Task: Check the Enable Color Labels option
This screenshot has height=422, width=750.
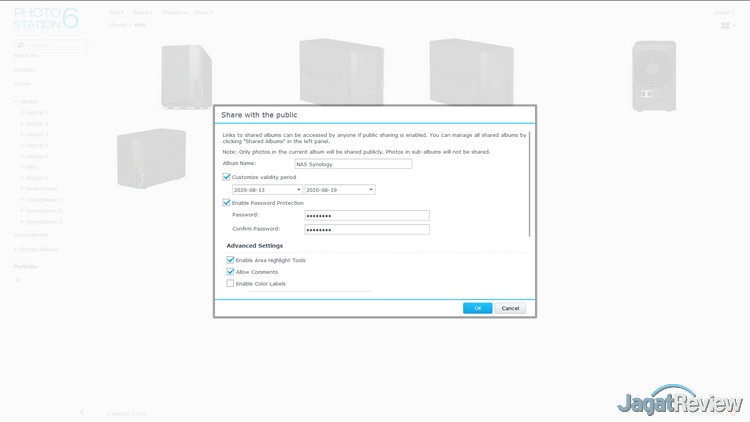Action: pyautogui.click(x=230, y=283)
